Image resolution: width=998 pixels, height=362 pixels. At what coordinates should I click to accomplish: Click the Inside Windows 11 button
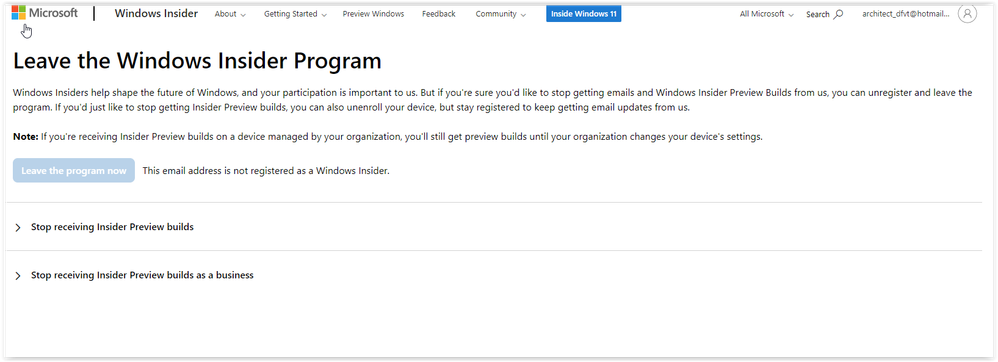(583, 13)
